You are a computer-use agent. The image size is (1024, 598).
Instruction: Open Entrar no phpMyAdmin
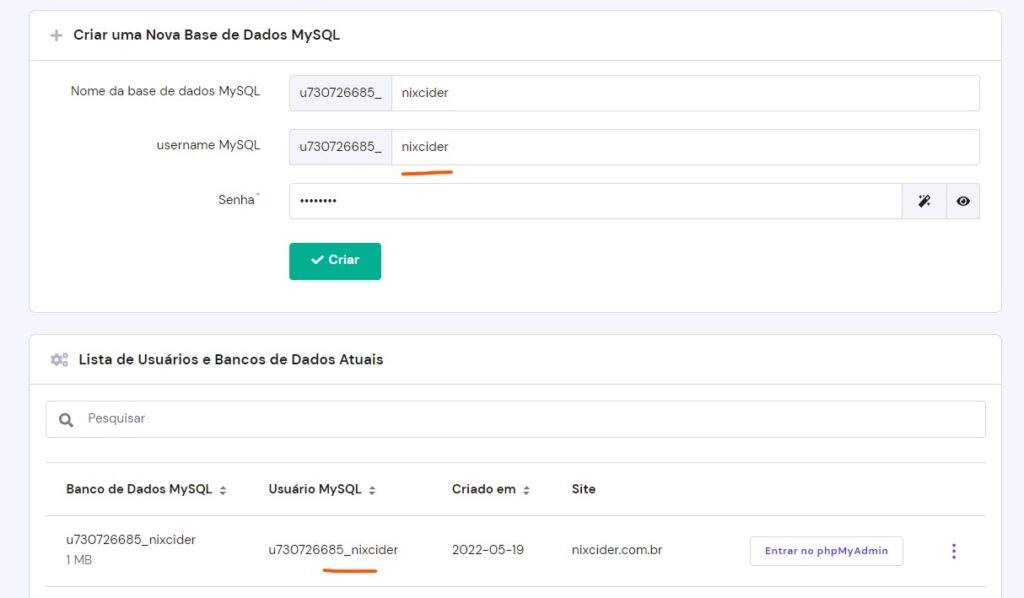[x=825, y=551]
